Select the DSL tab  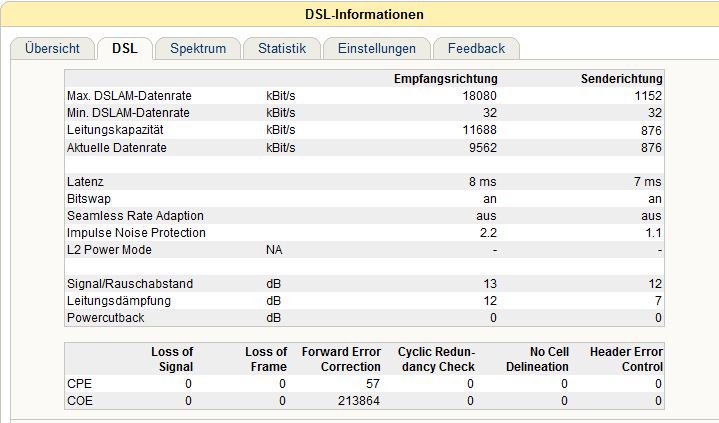pyautogui.click(x=125, y=48)
